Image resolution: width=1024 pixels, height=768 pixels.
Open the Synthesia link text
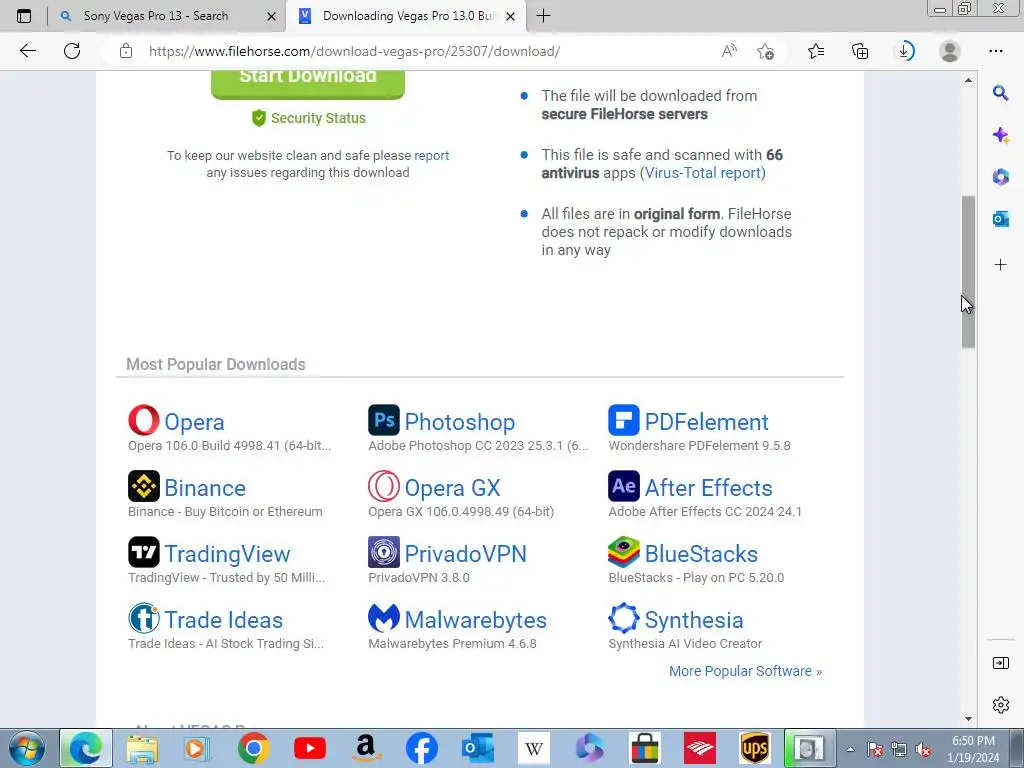click(694, 620)
